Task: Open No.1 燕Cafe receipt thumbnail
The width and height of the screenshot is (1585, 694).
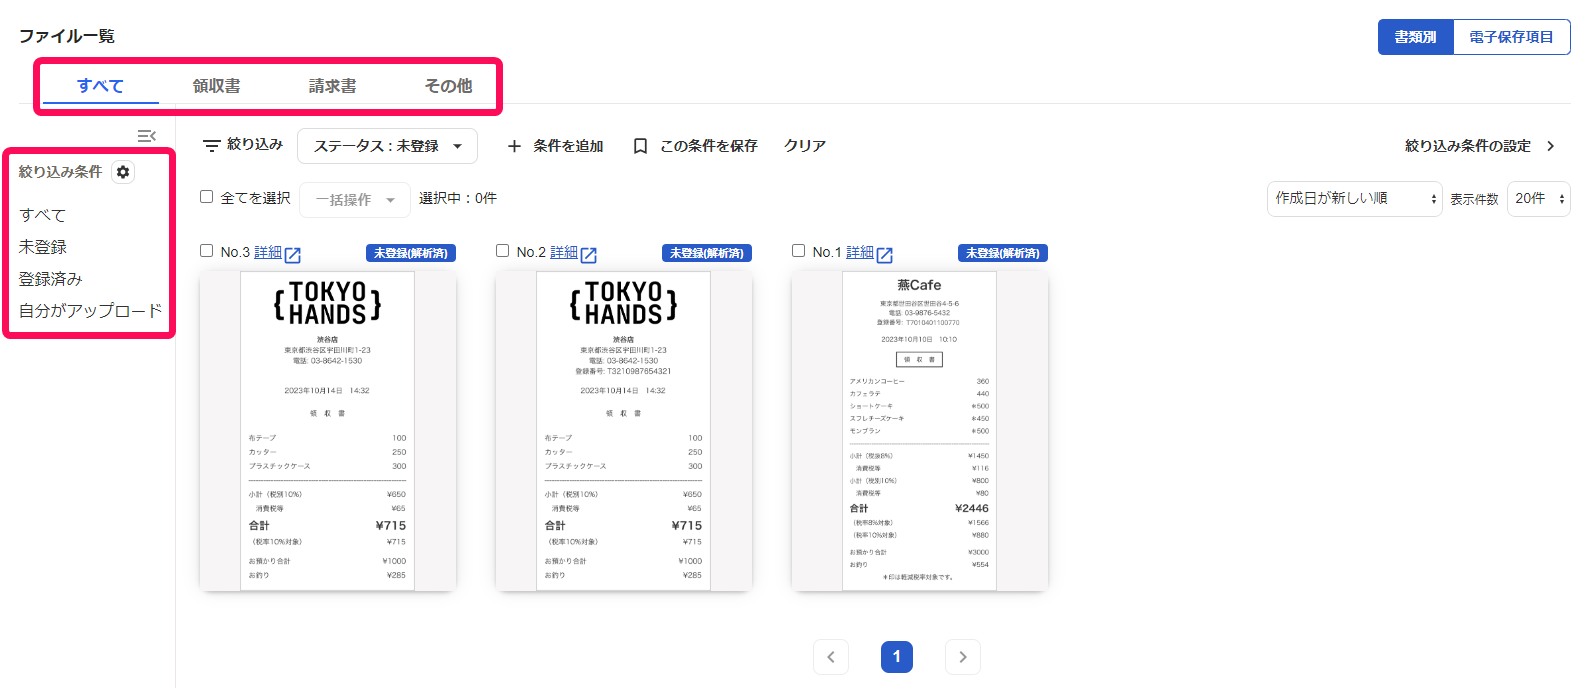Action: 920,431
